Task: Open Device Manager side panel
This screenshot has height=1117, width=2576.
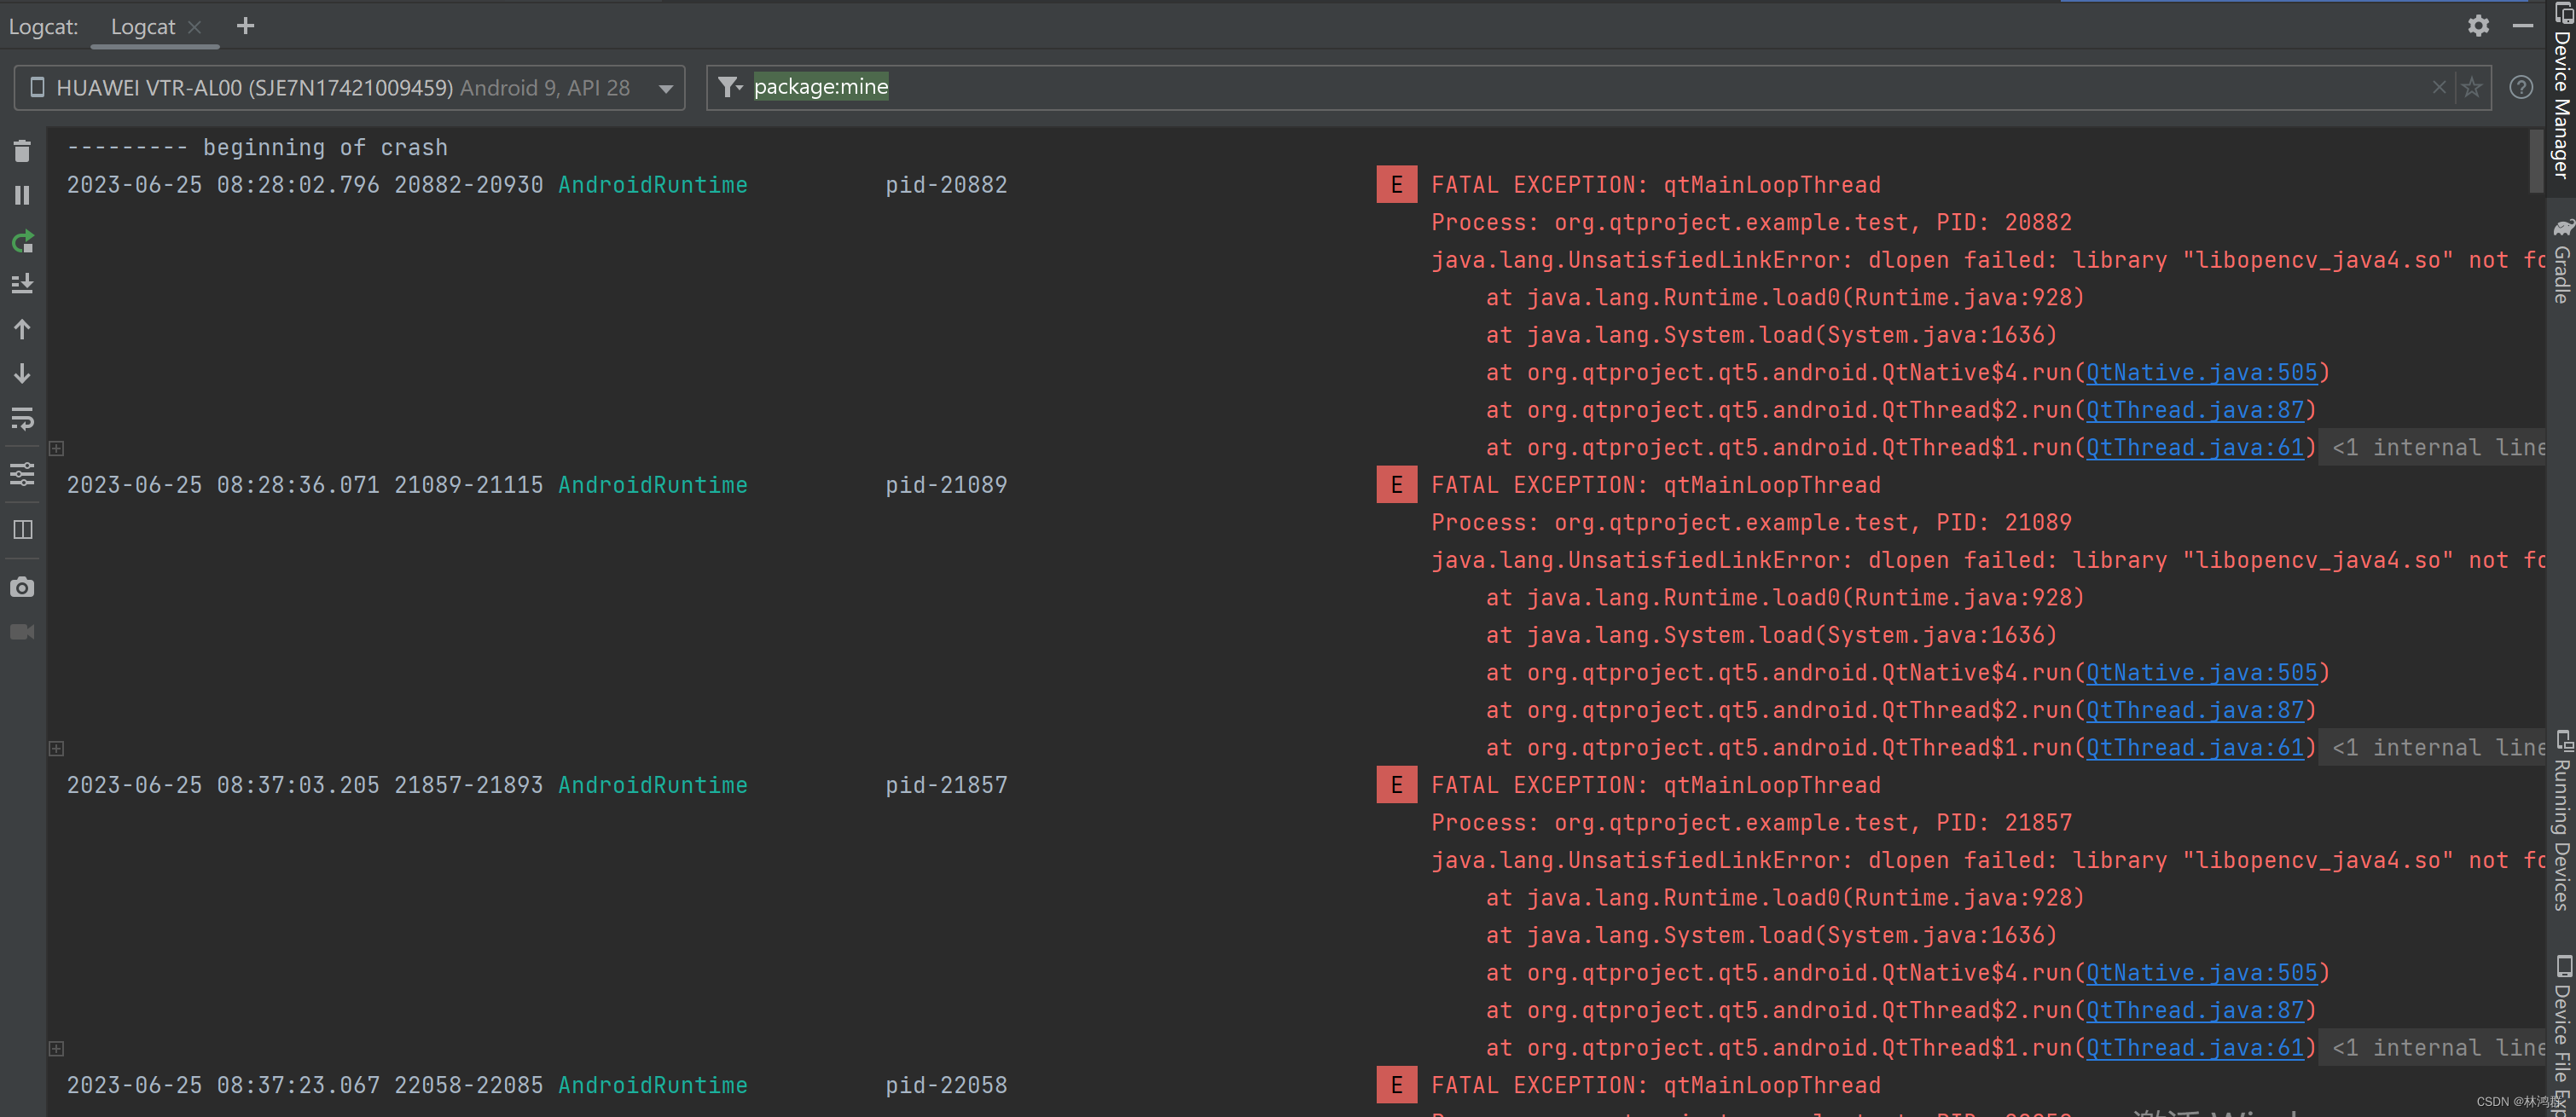Action: [2562, 90]
